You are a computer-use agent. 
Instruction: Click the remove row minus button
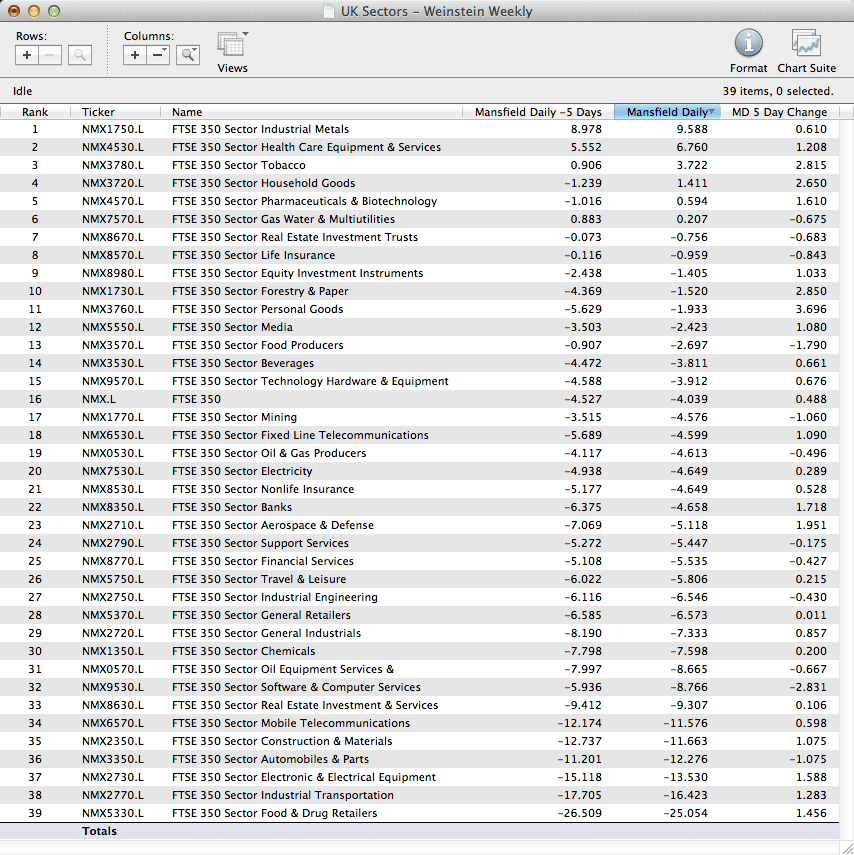51,55
